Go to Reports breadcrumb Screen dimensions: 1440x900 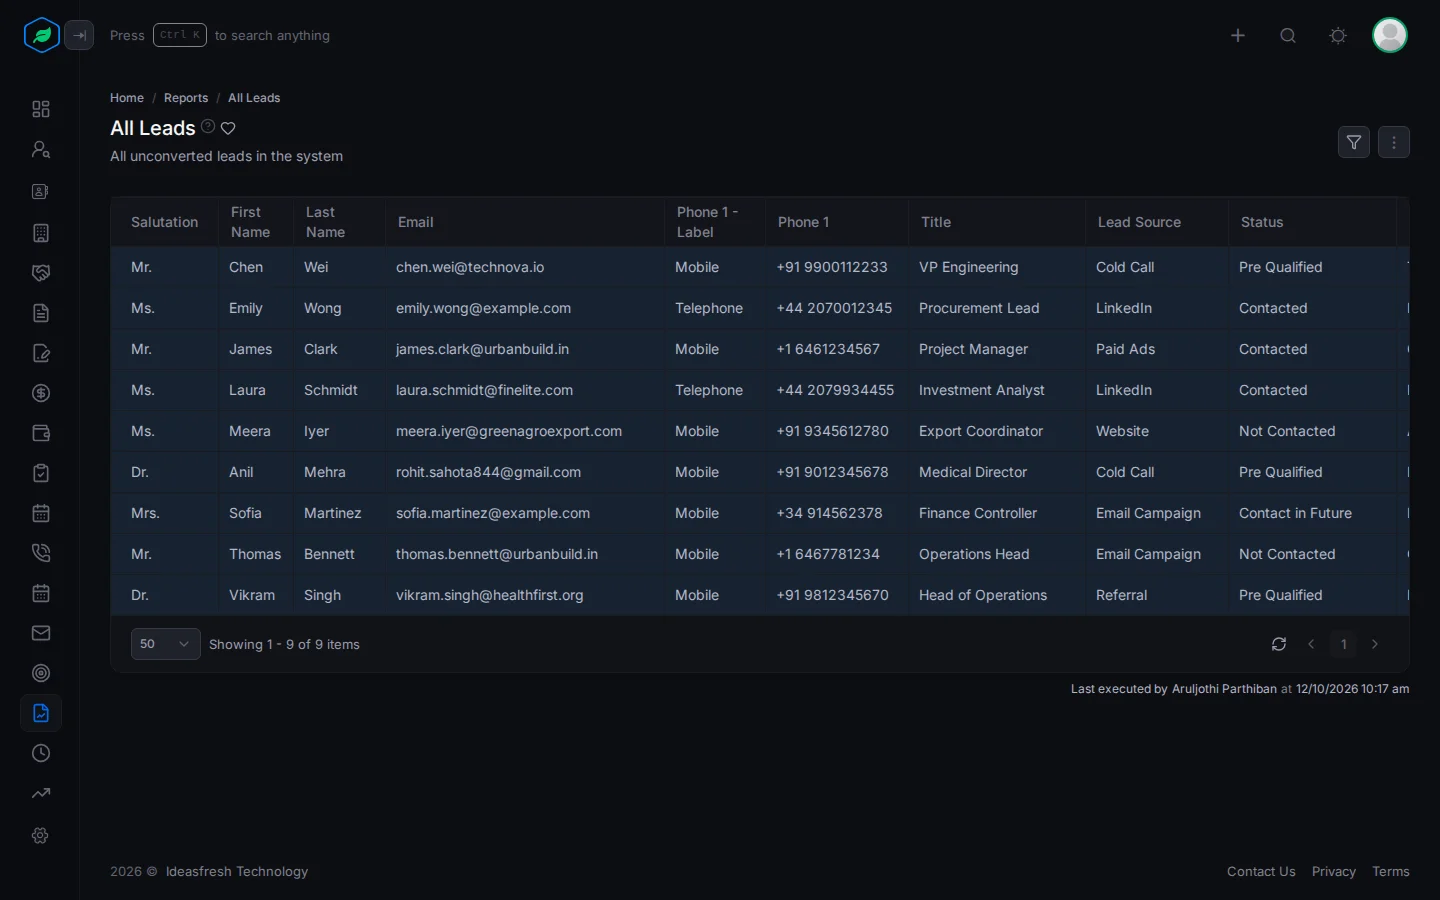(186, 98)
